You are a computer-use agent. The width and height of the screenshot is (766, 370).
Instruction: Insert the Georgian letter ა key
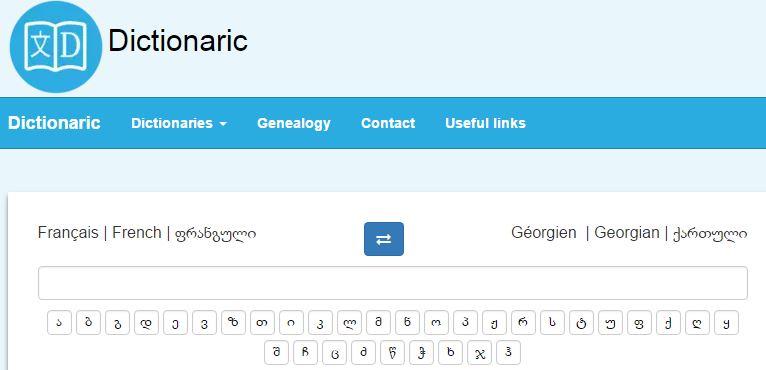pyautogui.click(x=60, y=323)
